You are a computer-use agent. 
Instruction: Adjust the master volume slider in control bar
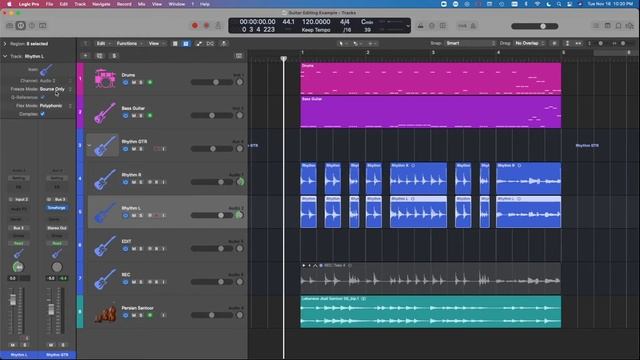tap(534, 26)
